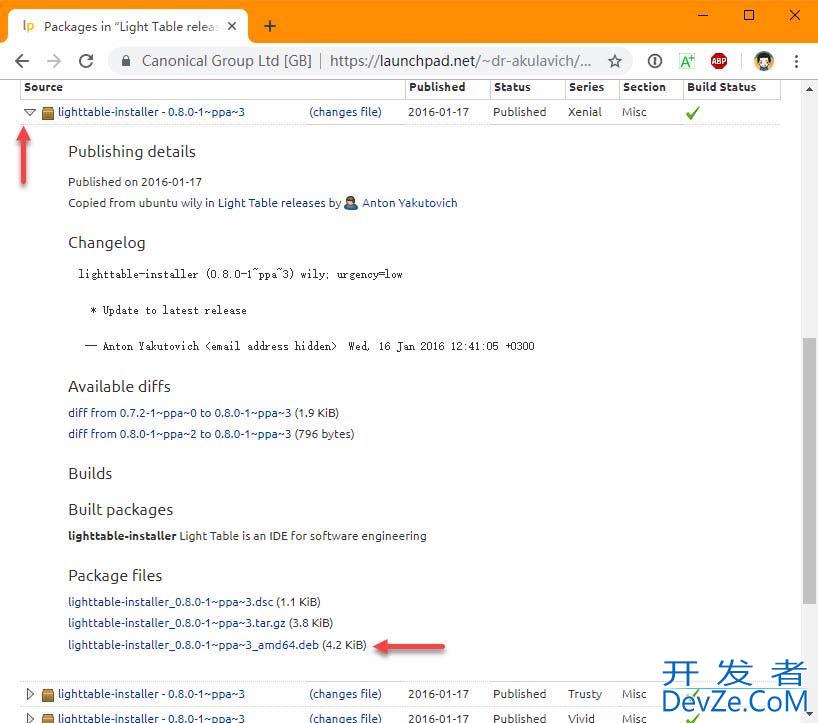
Task: Download the .tar.gz package file
Action: point(177,623)
